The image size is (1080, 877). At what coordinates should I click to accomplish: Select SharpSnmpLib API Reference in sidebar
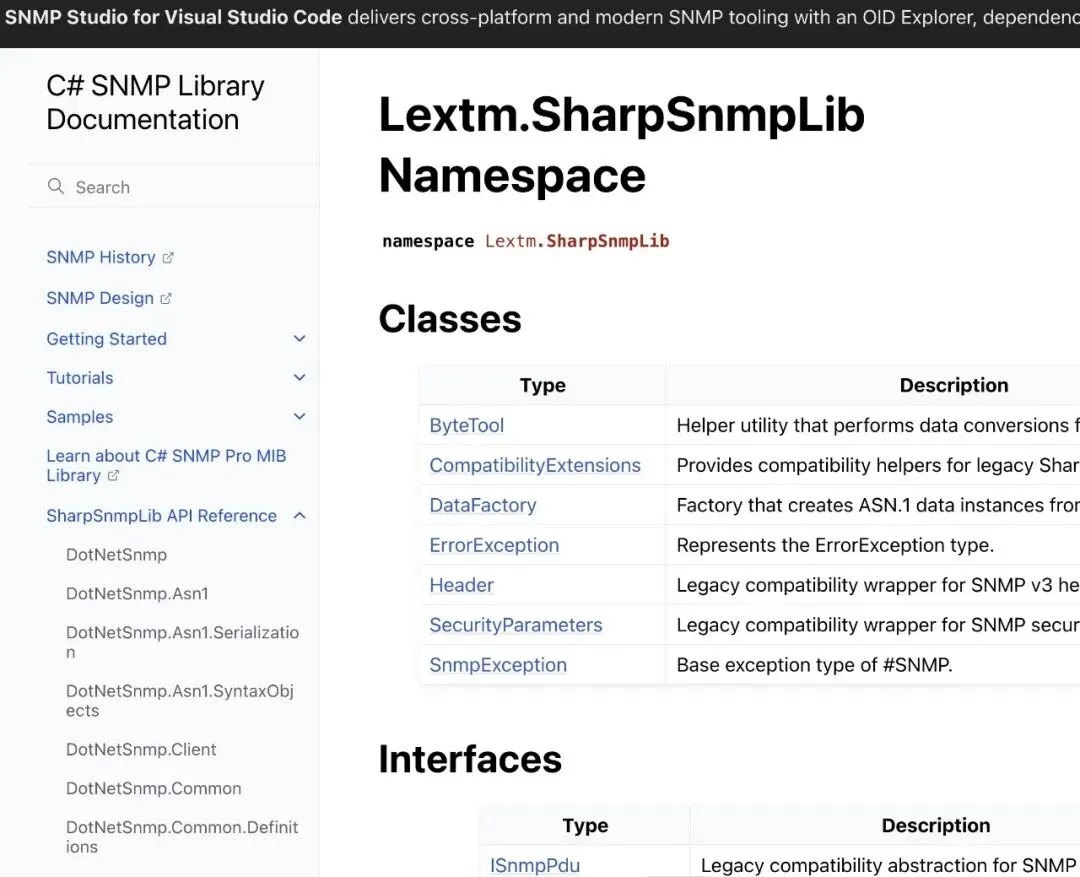[x=161, y=515]
